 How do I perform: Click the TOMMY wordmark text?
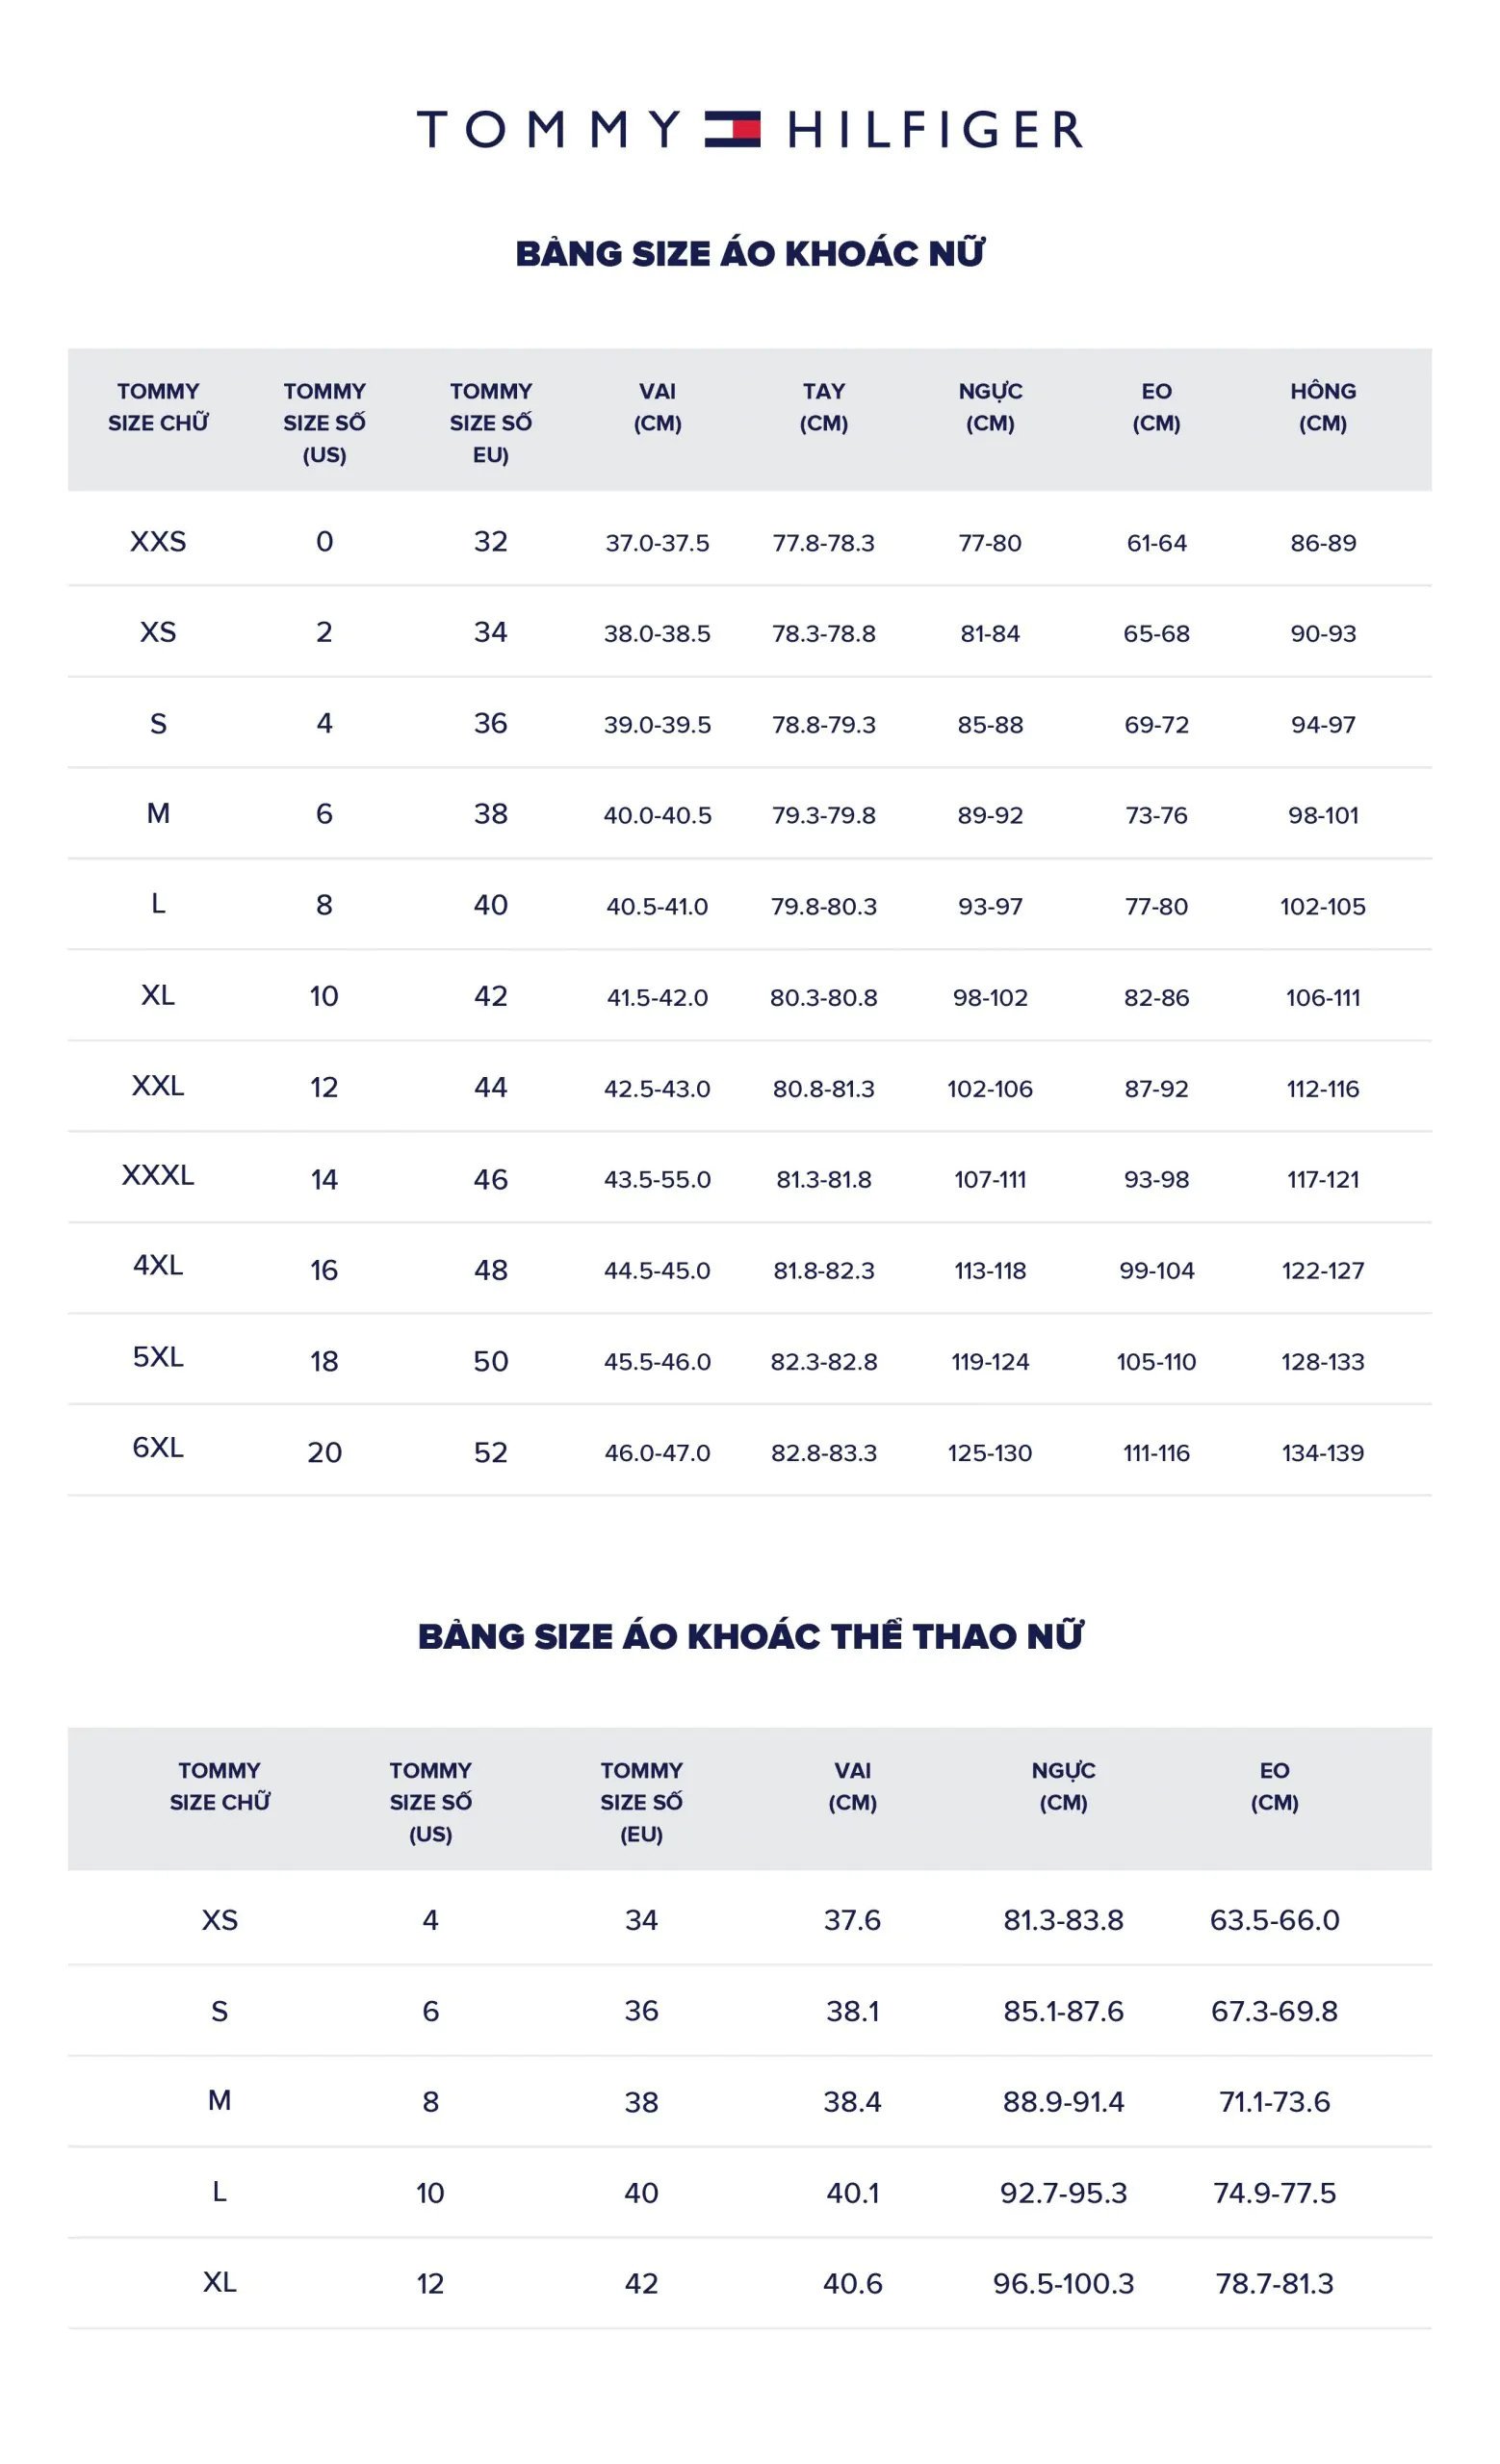[548, 130]
